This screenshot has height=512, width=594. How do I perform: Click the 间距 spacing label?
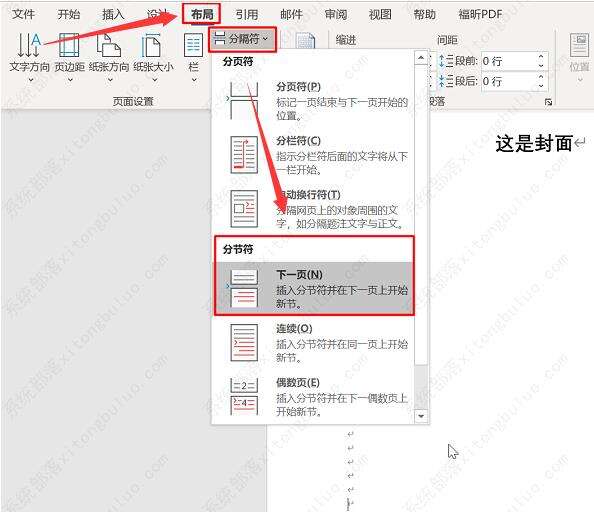[447, 40]
